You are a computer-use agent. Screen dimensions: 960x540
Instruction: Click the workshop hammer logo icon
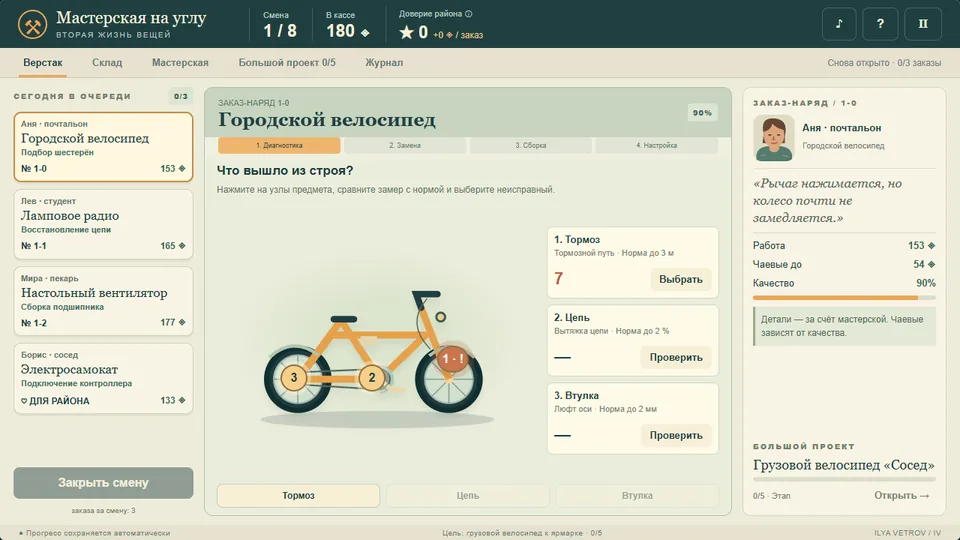pos(32,25)
